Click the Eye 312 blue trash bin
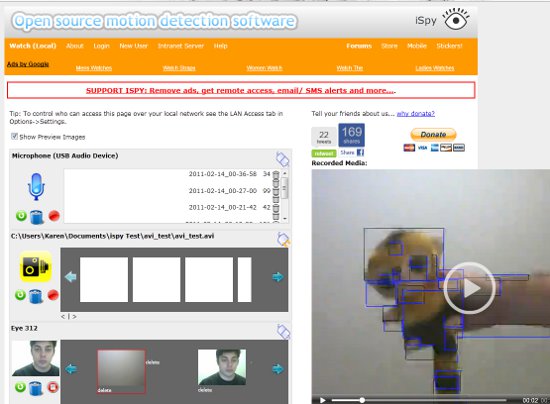 pyautogui.click(x=36, y=388)
